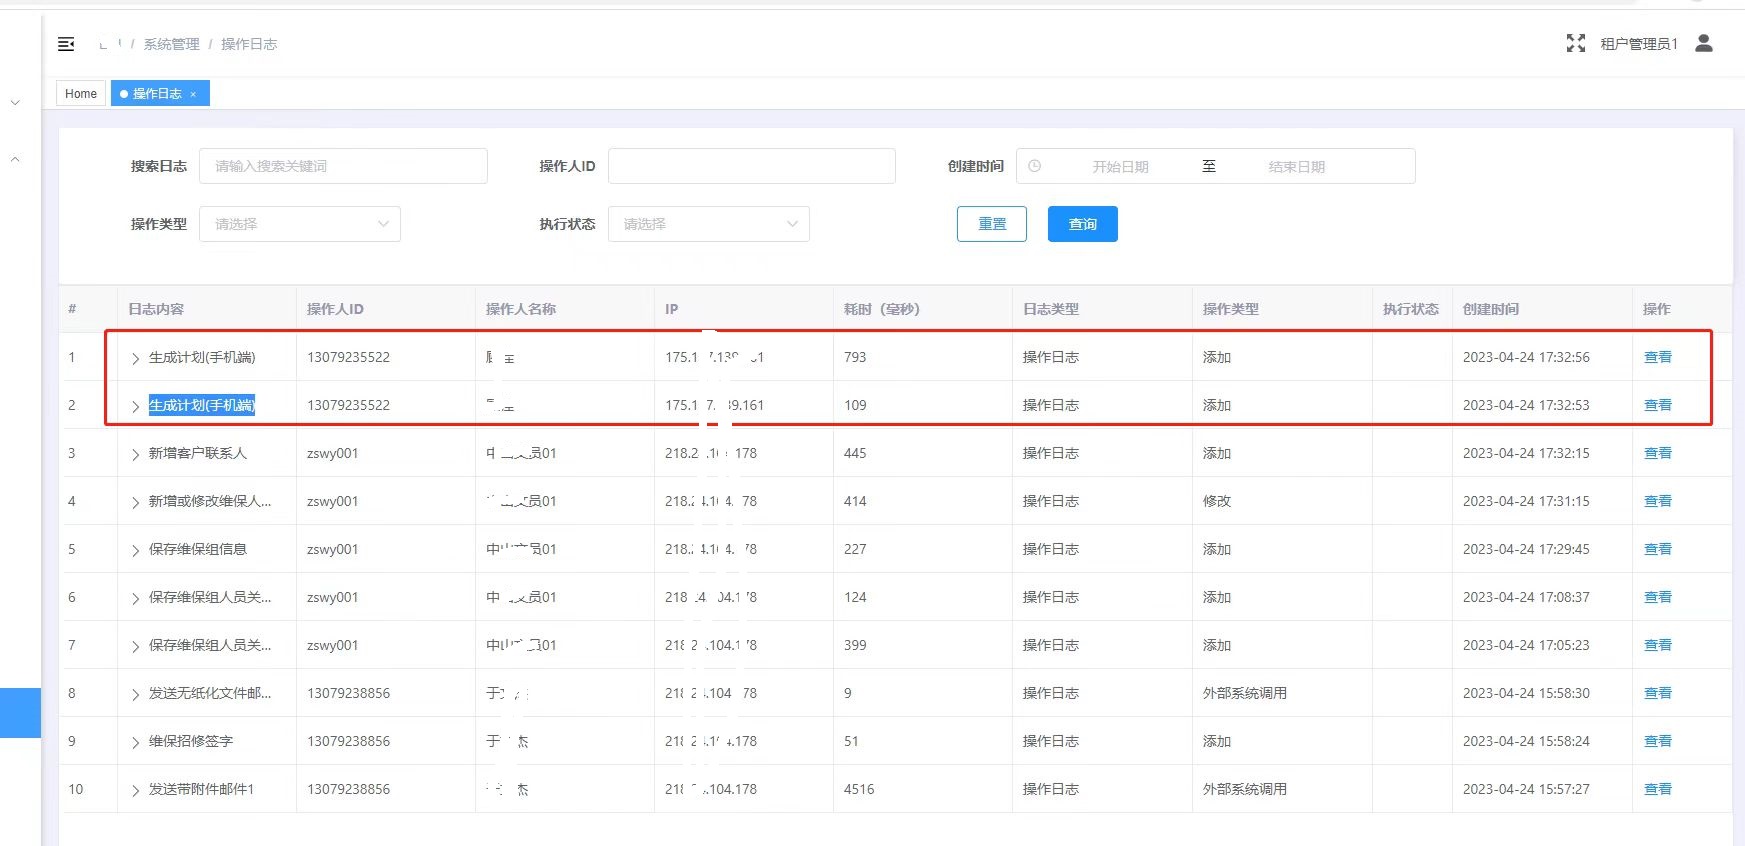Click the 操作类型 column header
Image resolution: width=1745 pixels, height=846 pixels.
pyautogui.click(x=1231, y=309)
